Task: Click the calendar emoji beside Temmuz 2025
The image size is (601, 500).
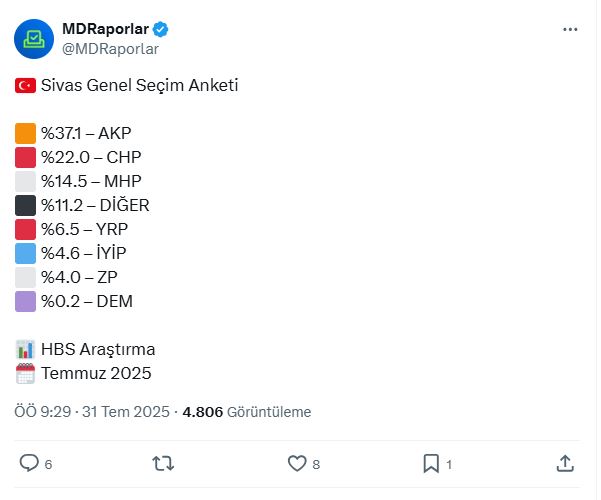Action: pyautogui.click(x=25, y=373)
